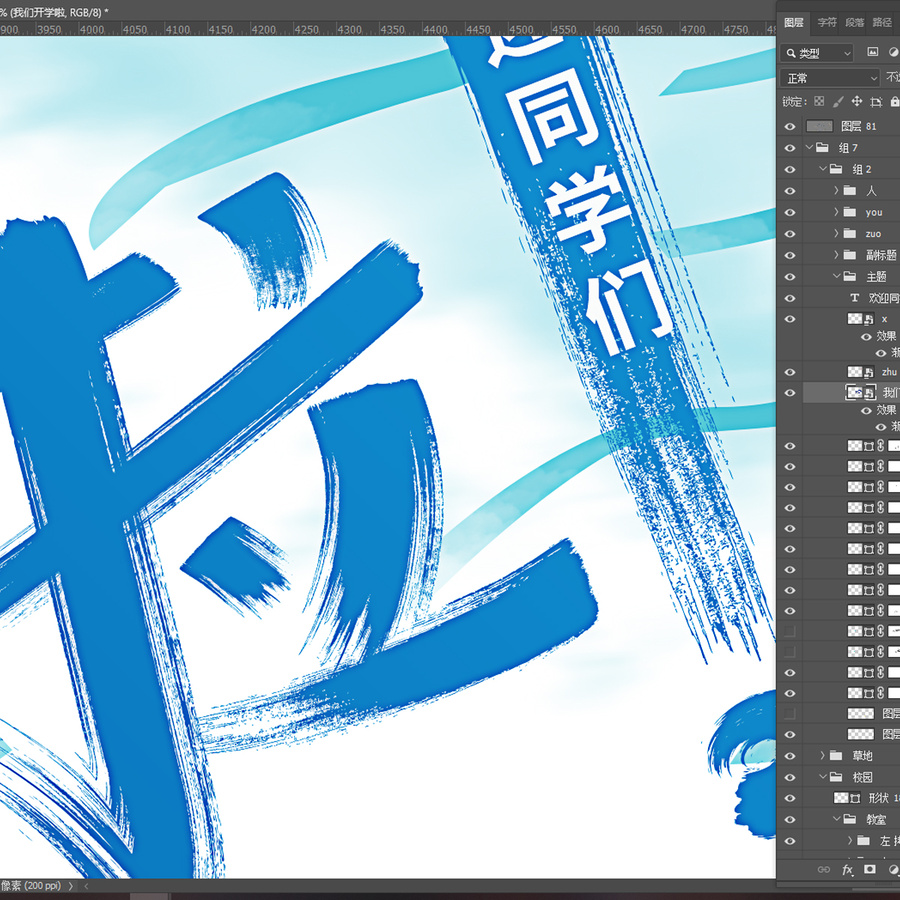The width and height of the screenshot is (900, 900).
Task: Click the folder icon of 校园 group
Action: 836,777
